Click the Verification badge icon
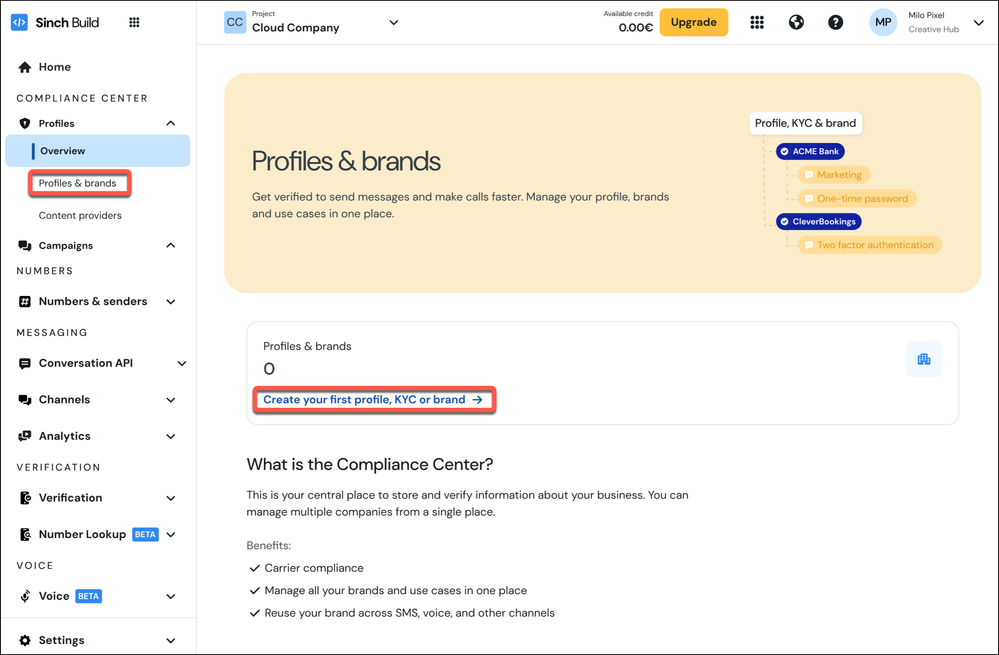999x655 pixels. 25,498
